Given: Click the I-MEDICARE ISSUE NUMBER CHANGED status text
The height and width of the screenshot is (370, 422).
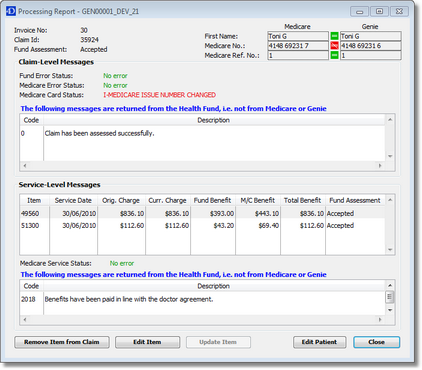Looking at the screenshot, I should pyautogui.click(x=159, y=95).
